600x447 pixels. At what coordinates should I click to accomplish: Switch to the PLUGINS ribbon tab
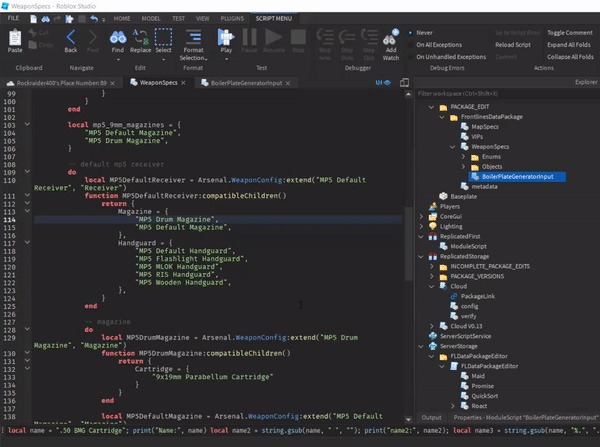(x=232, y=18)
